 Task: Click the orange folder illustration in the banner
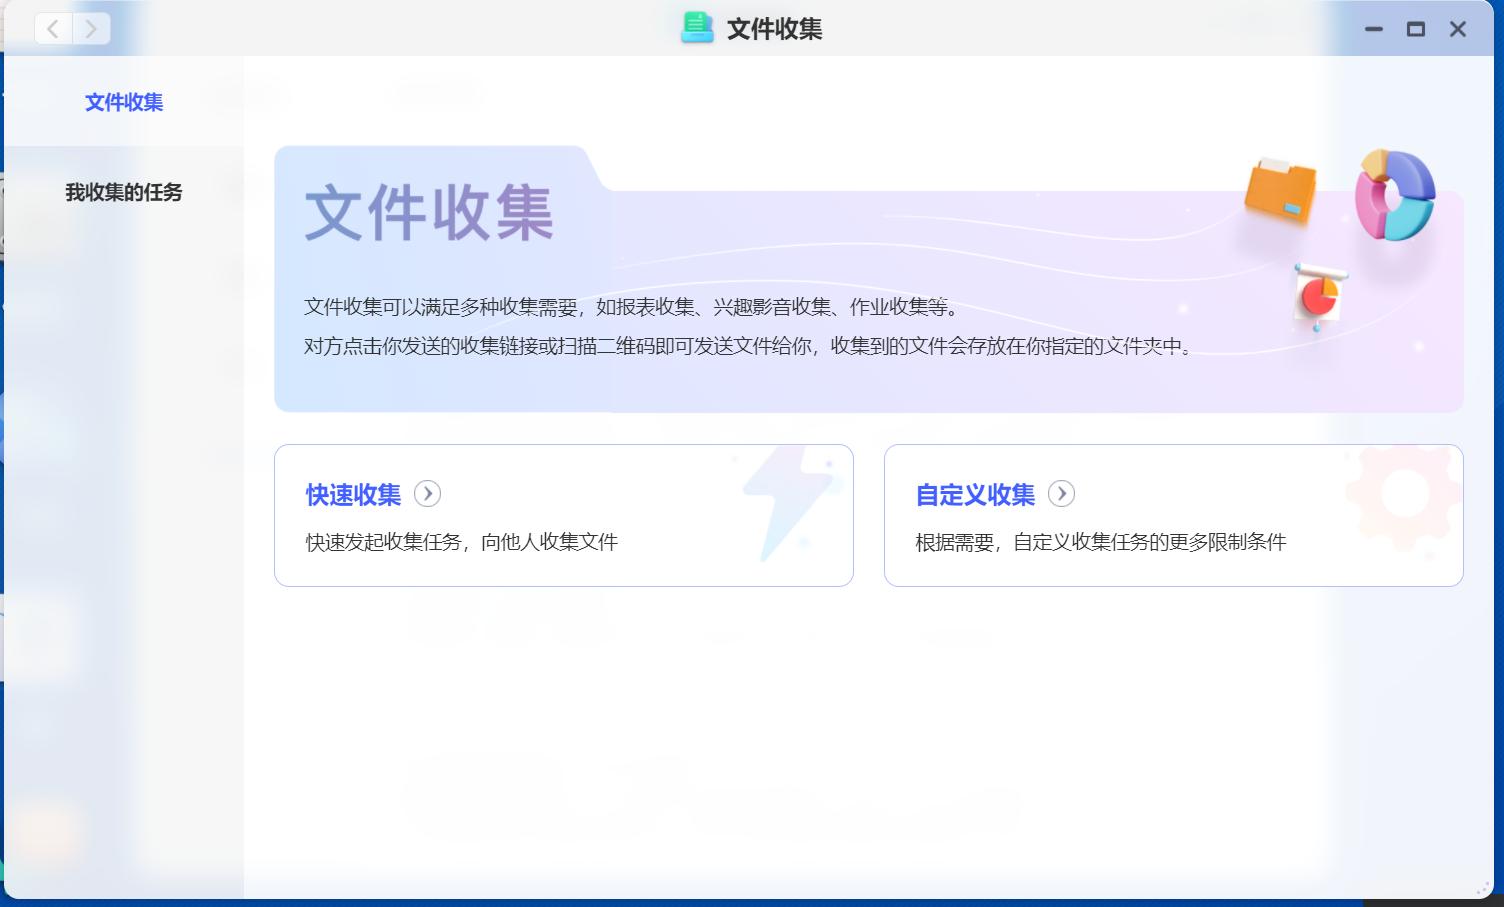[x=1280, y=193]
